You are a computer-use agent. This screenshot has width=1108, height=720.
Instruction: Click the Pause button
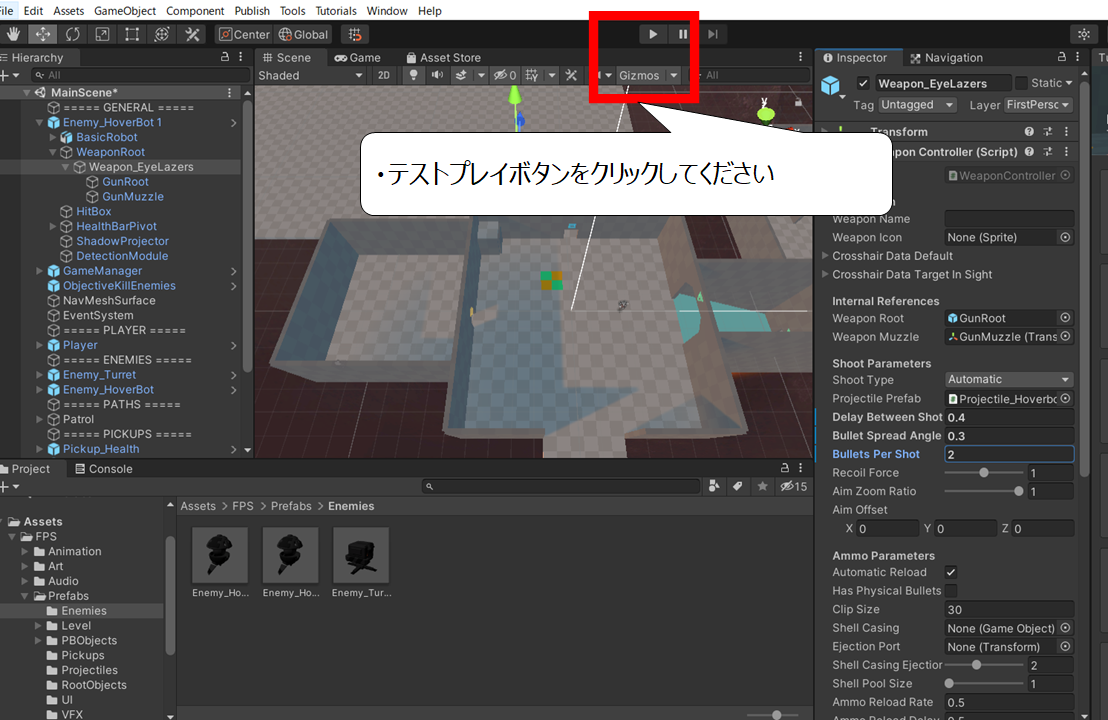(x=683, y=34)
